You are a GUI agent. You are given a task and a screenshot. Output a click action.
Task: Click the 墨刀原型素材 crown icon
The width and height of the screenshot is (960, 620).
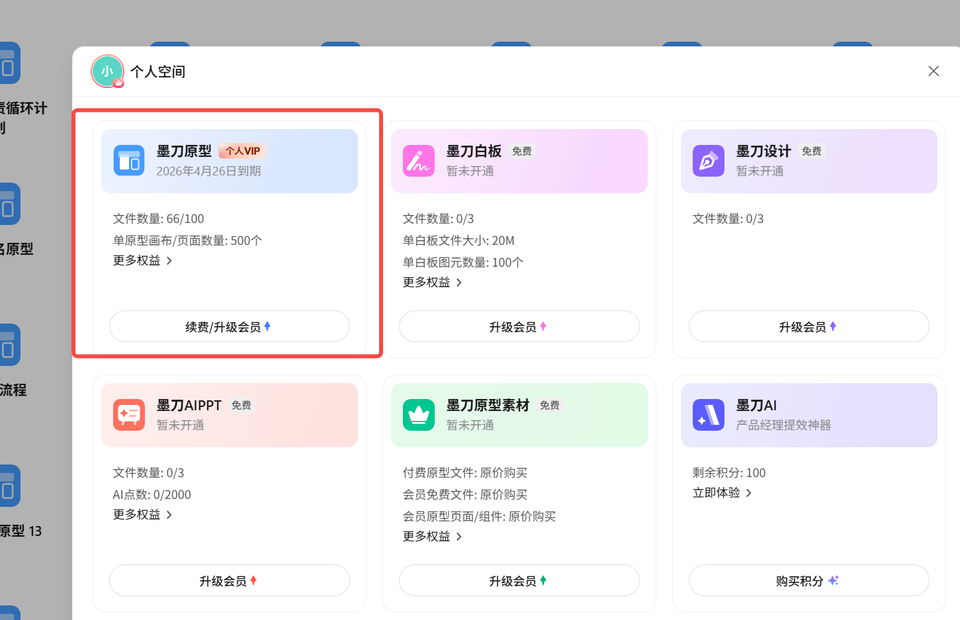tap(419, 415)
